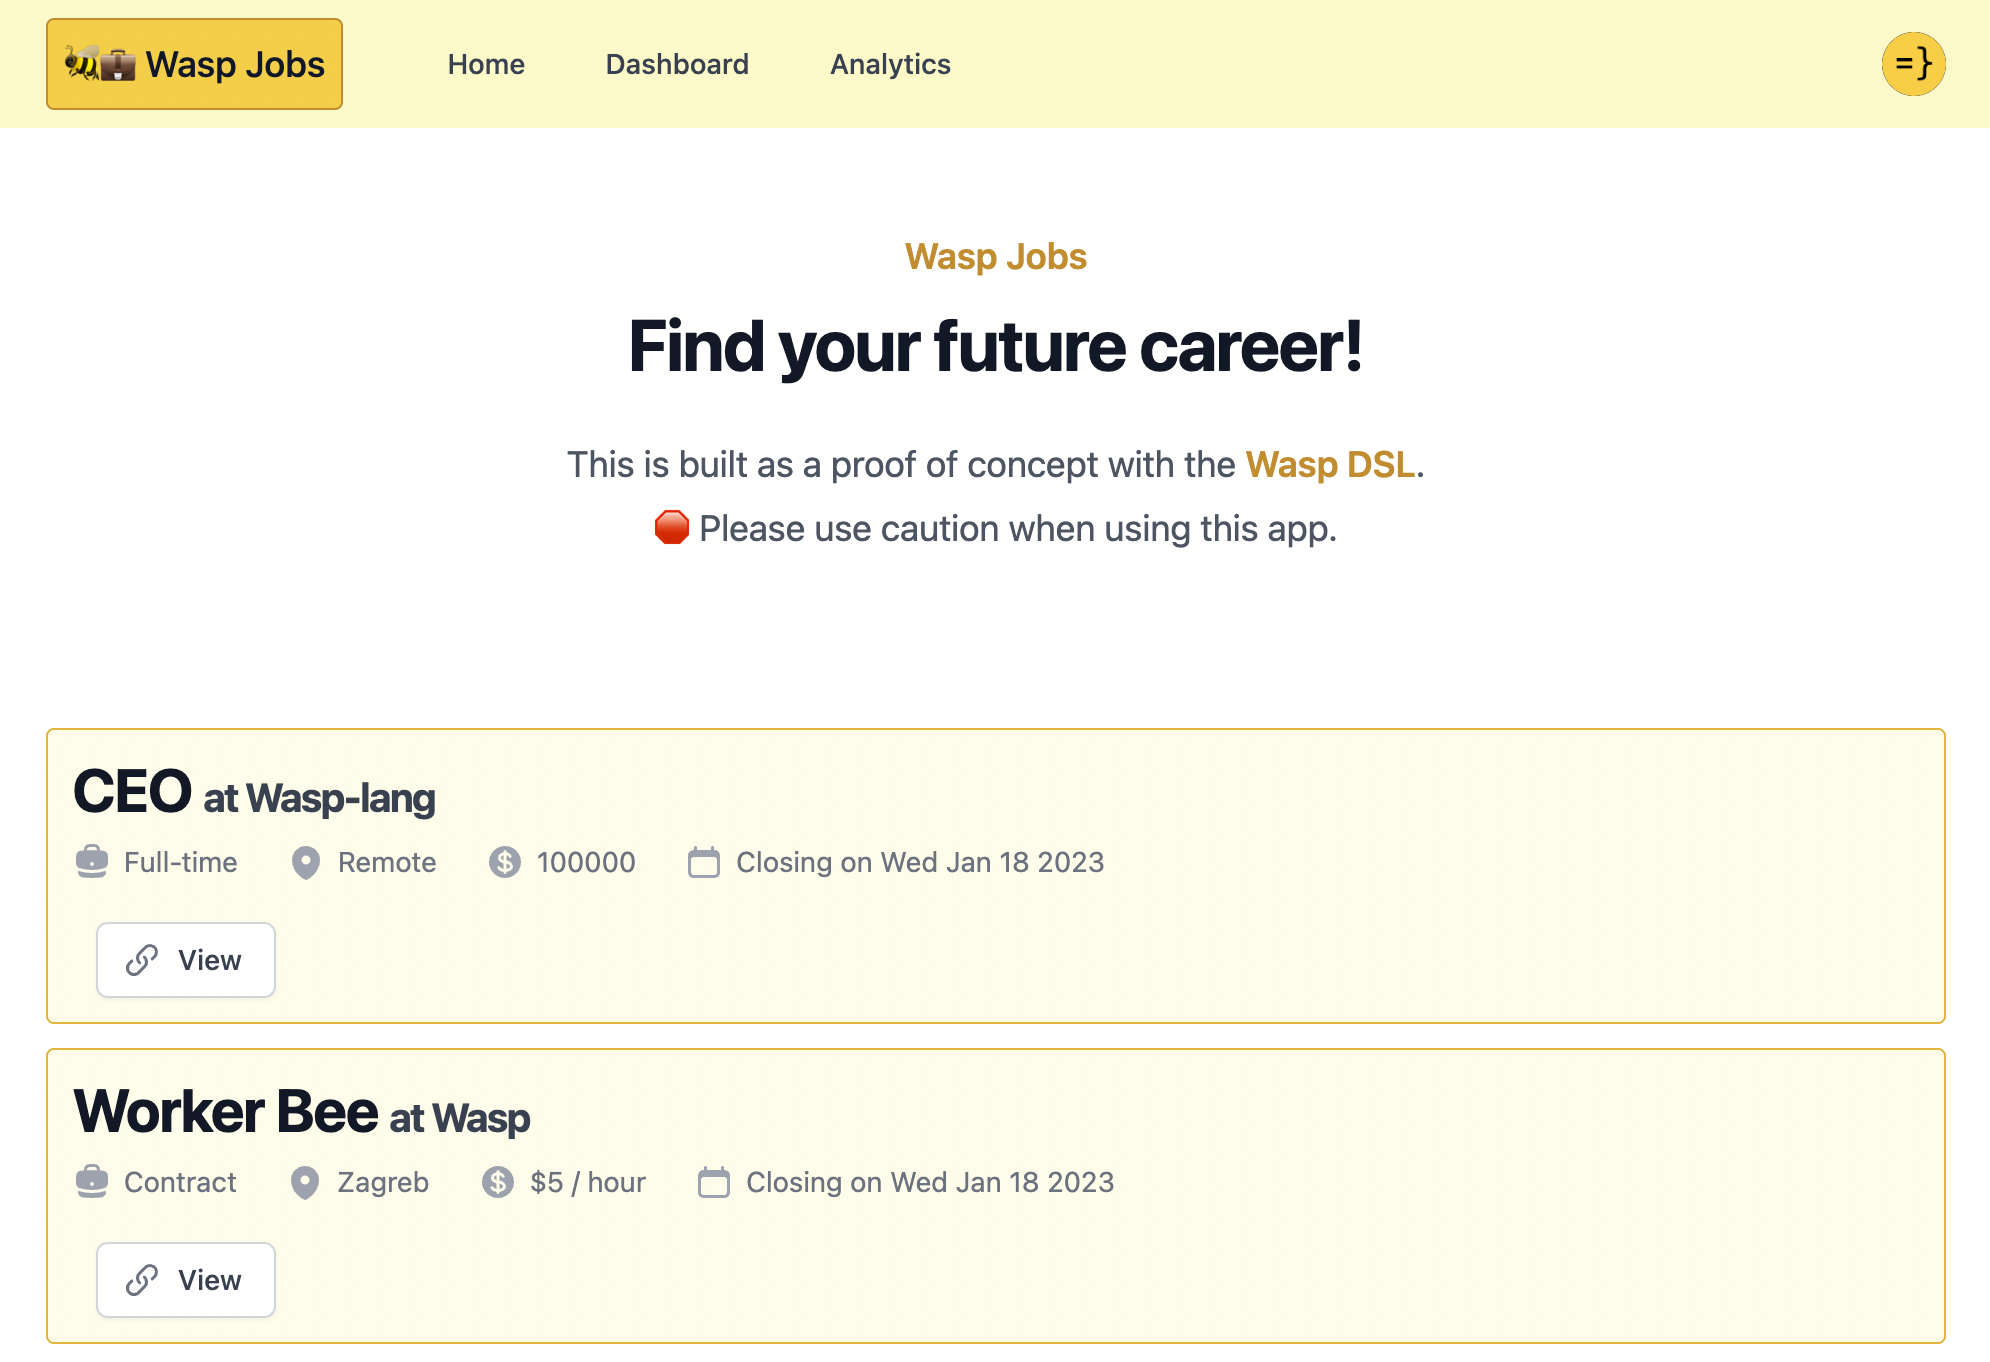Click the calendar icon in Worker Bee listing

pos(714,1182)
